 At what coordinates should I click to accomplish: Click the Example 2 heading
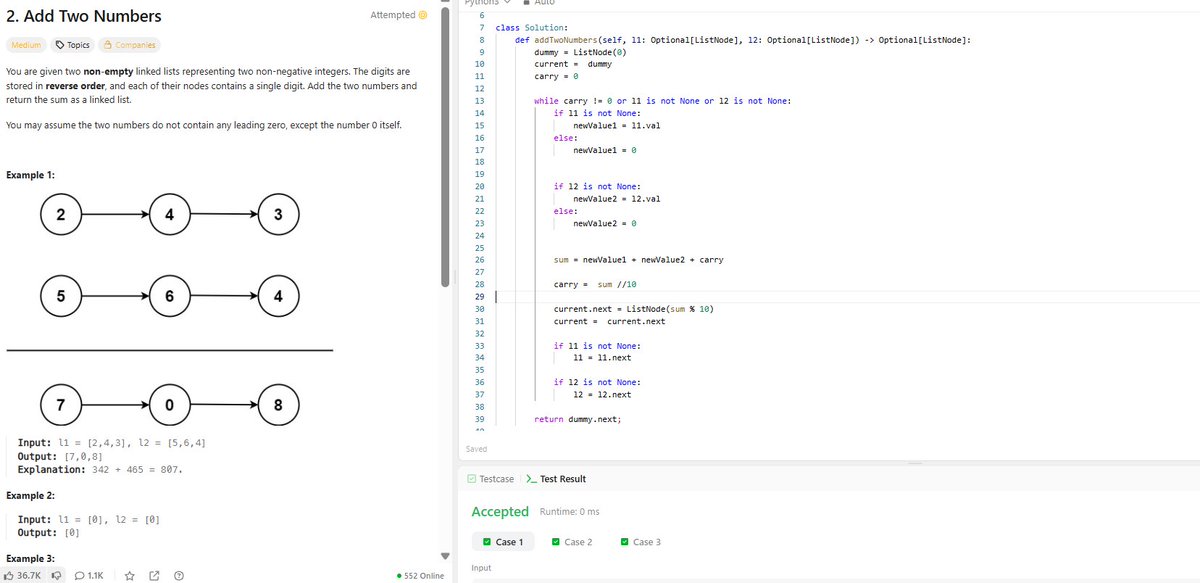point(30,496)
